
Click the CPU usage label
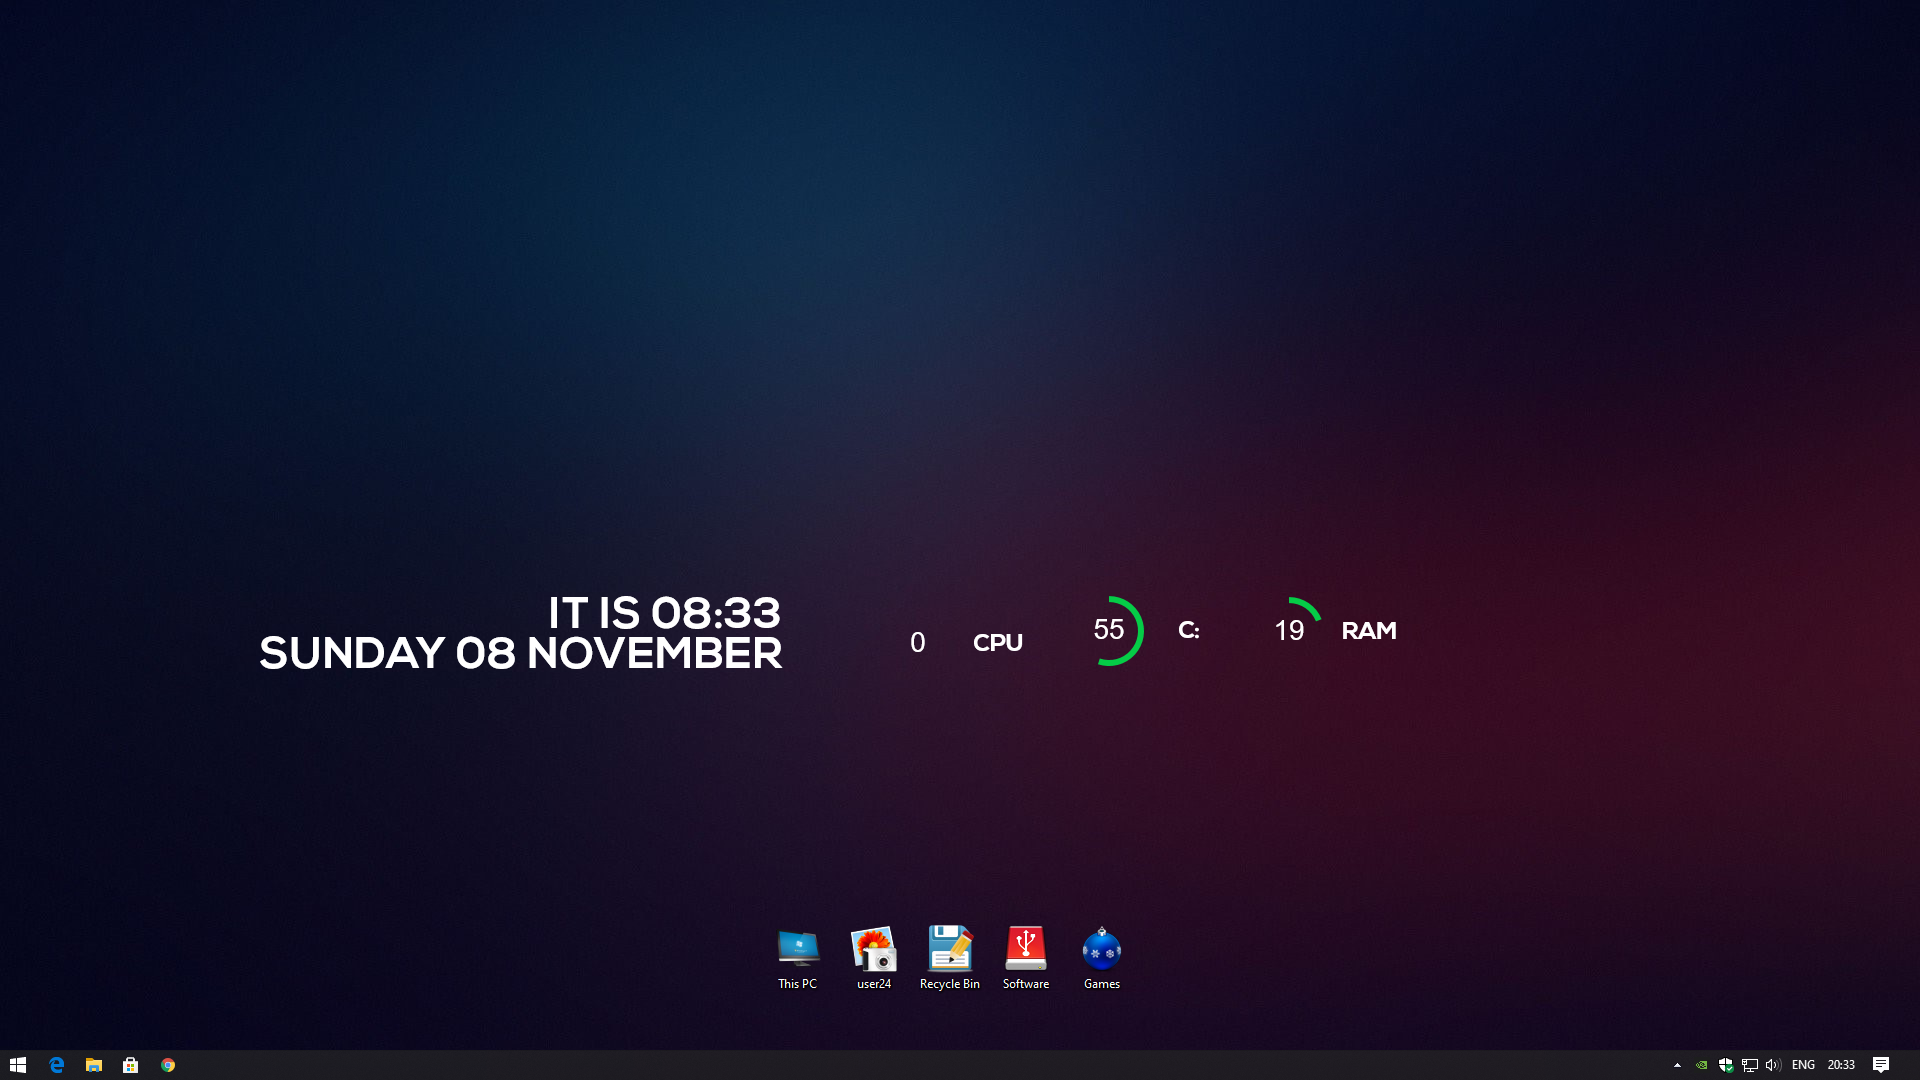click(x=998, y=642)
